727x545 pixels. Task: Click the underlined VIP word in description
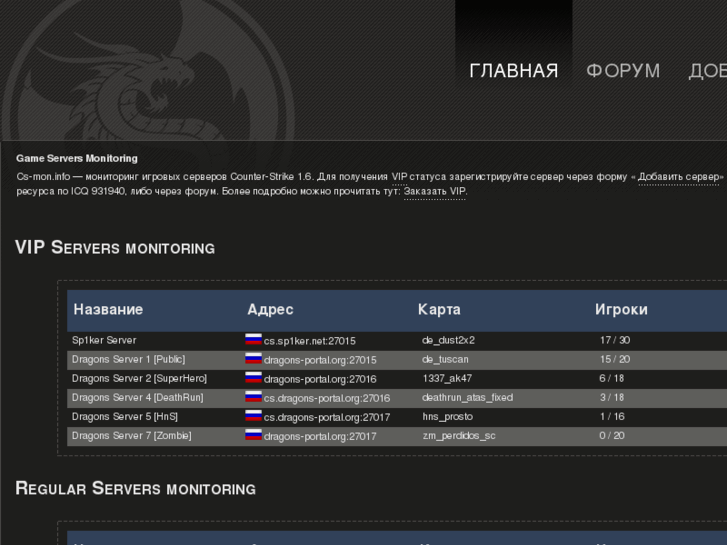[x=399, y=177]
